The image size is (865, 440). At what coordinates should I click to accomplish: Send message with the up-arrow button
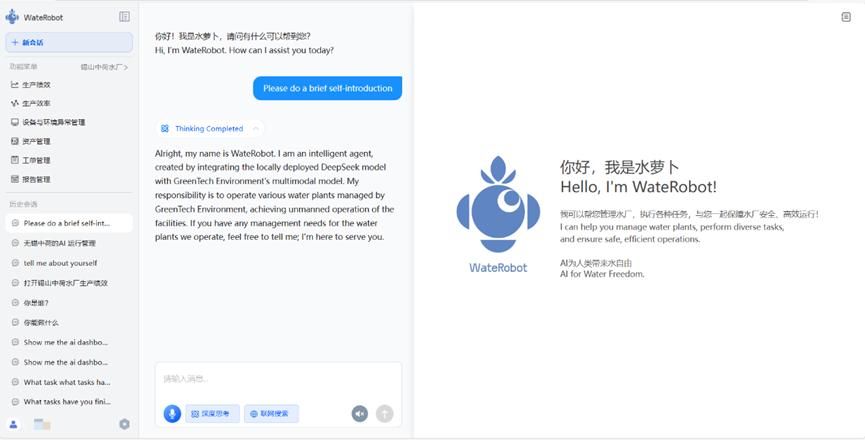[x=385, y=414]
